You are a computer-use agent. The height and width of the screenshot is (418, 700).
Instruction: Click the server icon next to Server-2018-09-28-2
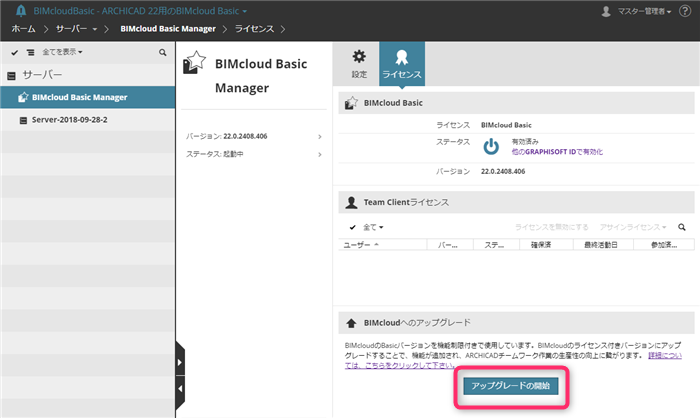click(x=23, y=120)
